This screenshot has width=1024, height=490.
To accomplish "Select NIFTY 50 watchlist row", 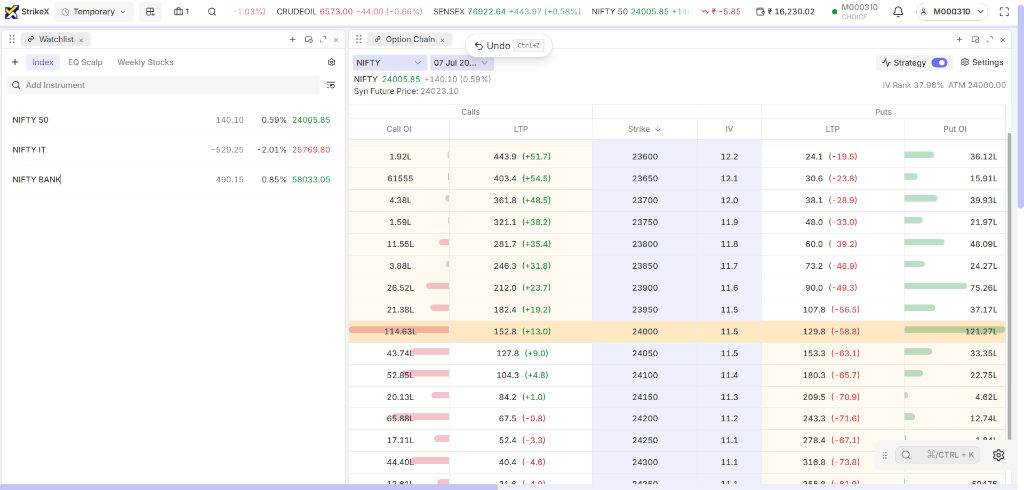I will (x=172, y=120).
